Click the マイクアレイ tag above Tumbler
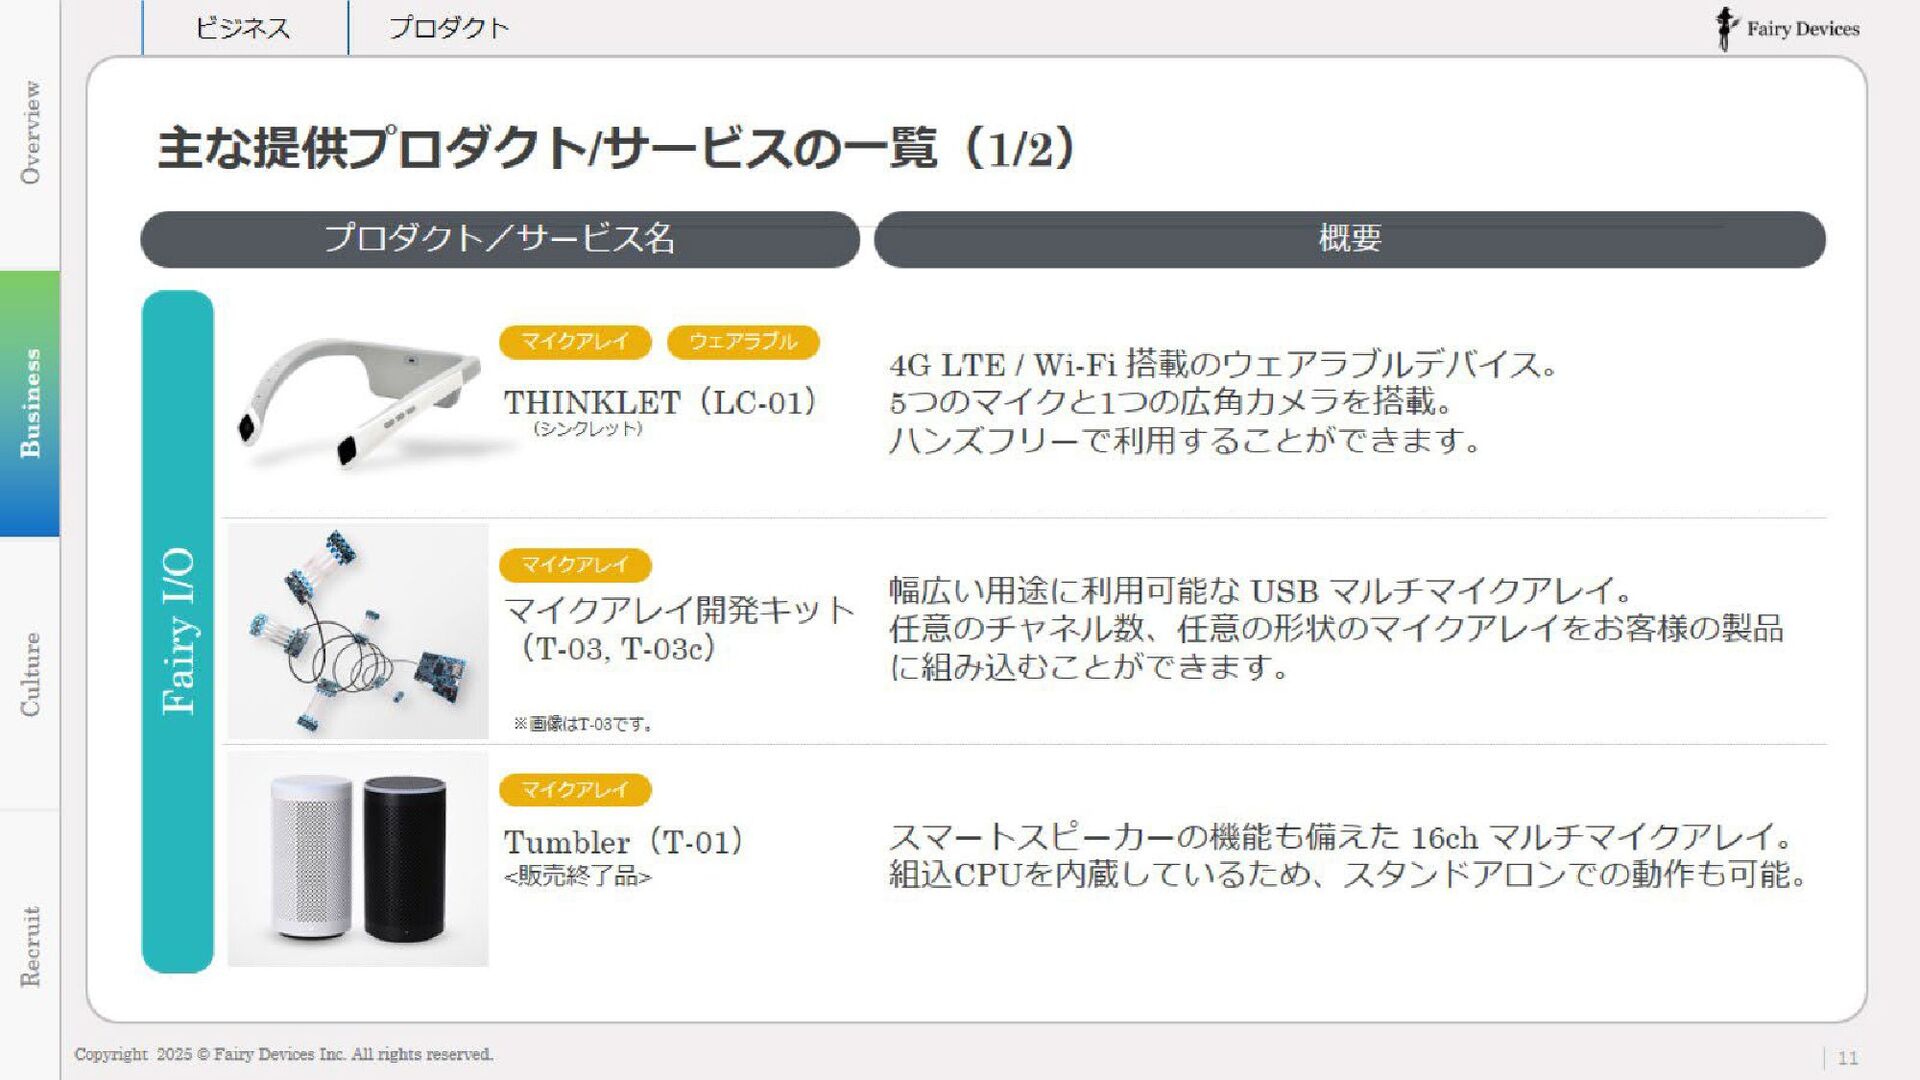1920x1080 pixels. coord(575,790)
